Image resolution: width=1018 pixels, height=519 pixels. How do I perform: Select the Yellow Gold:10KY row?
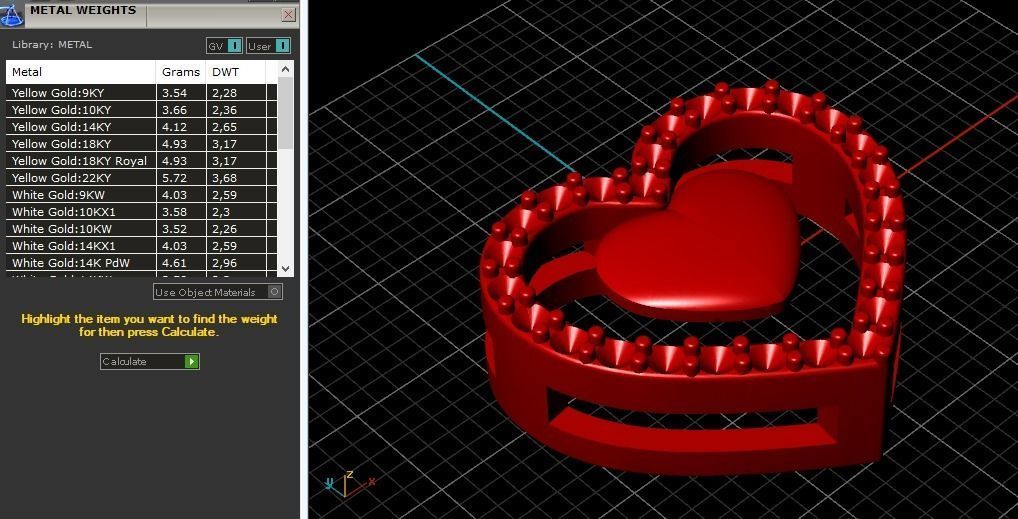(142, 110)
